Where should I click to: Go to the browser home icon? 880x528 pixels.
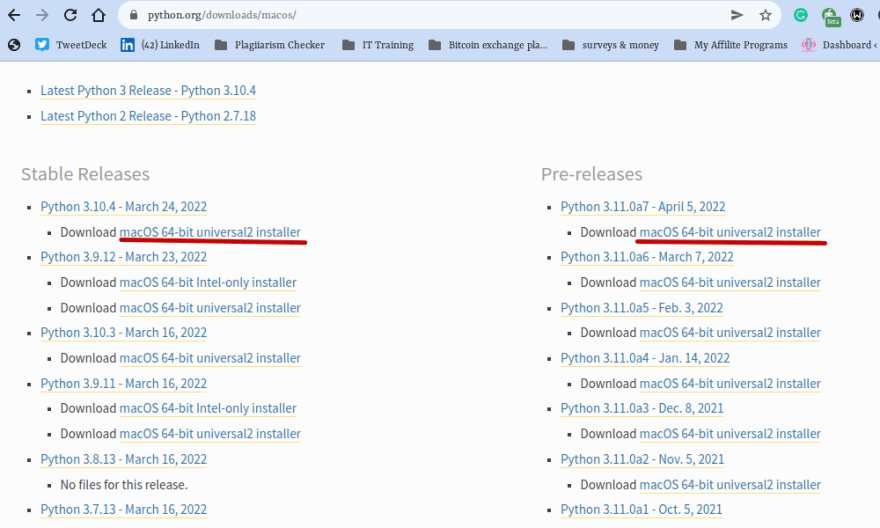(x=98, y=15)
